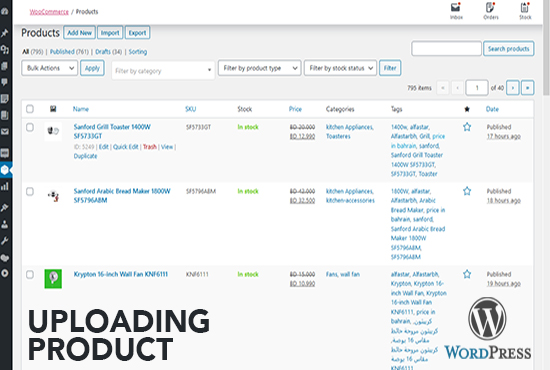Focus the current page number field
This screenshot has height=370, width=550.
(x=477, y=88)
